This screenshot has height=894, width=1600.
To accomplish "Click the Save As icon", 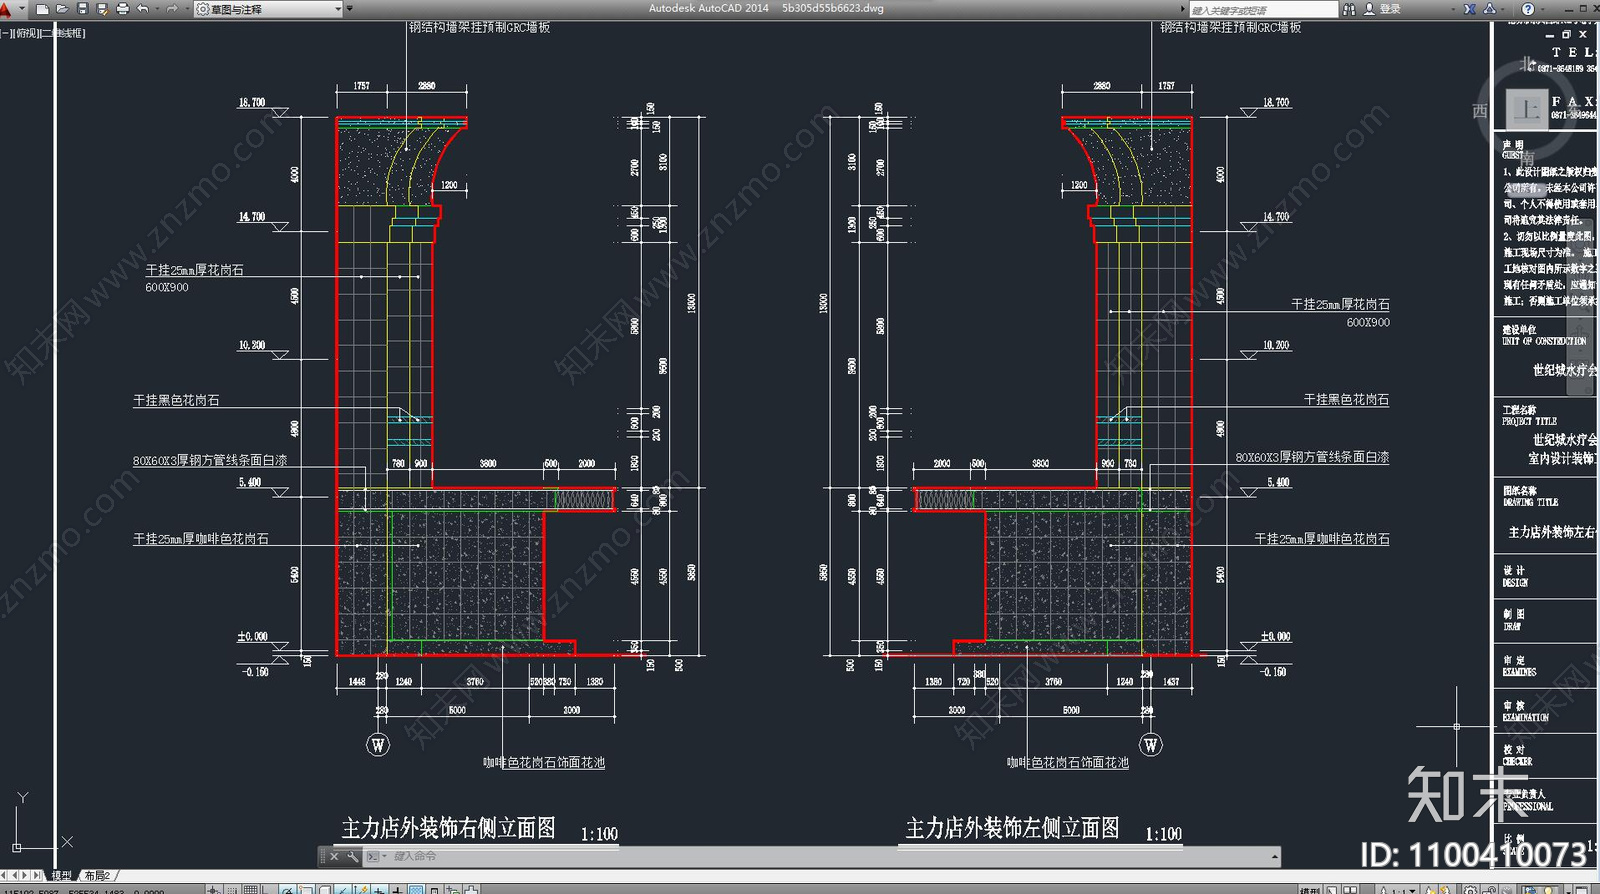I will [x=102, y=9].
